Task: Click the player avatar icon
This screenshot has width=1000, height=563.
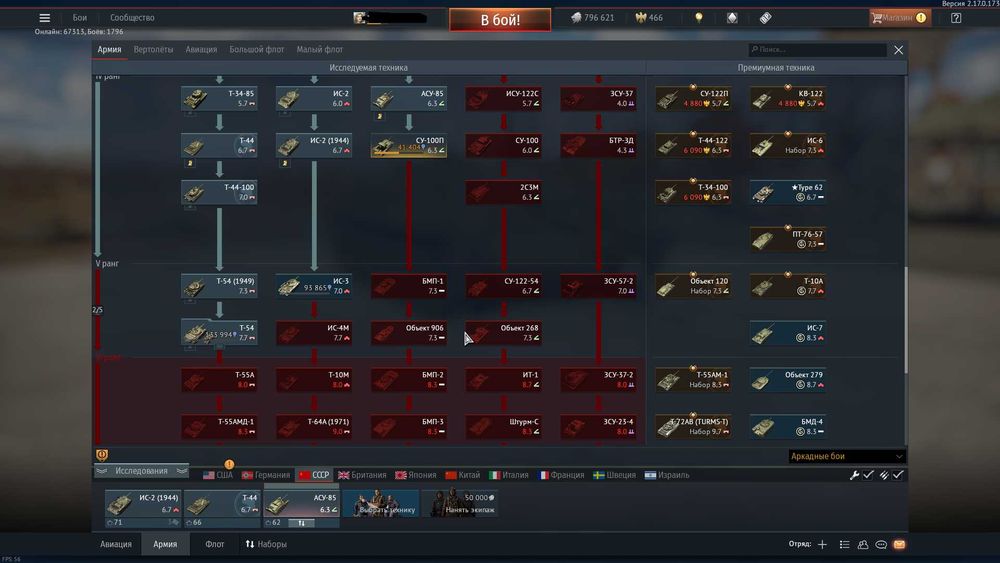Action: pyautogui.click(x=360, y=18)
